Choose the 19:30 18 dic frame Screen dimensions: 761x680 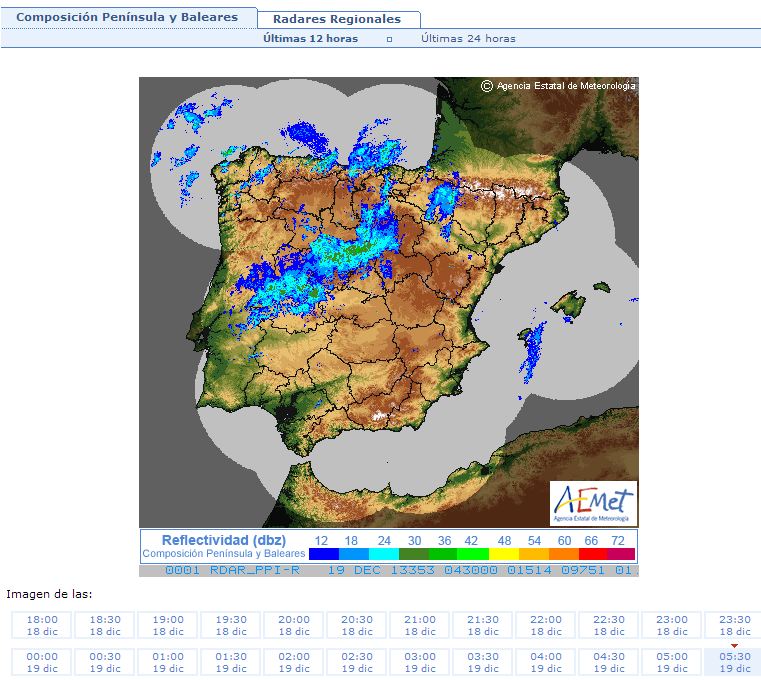tap(231, 625)
